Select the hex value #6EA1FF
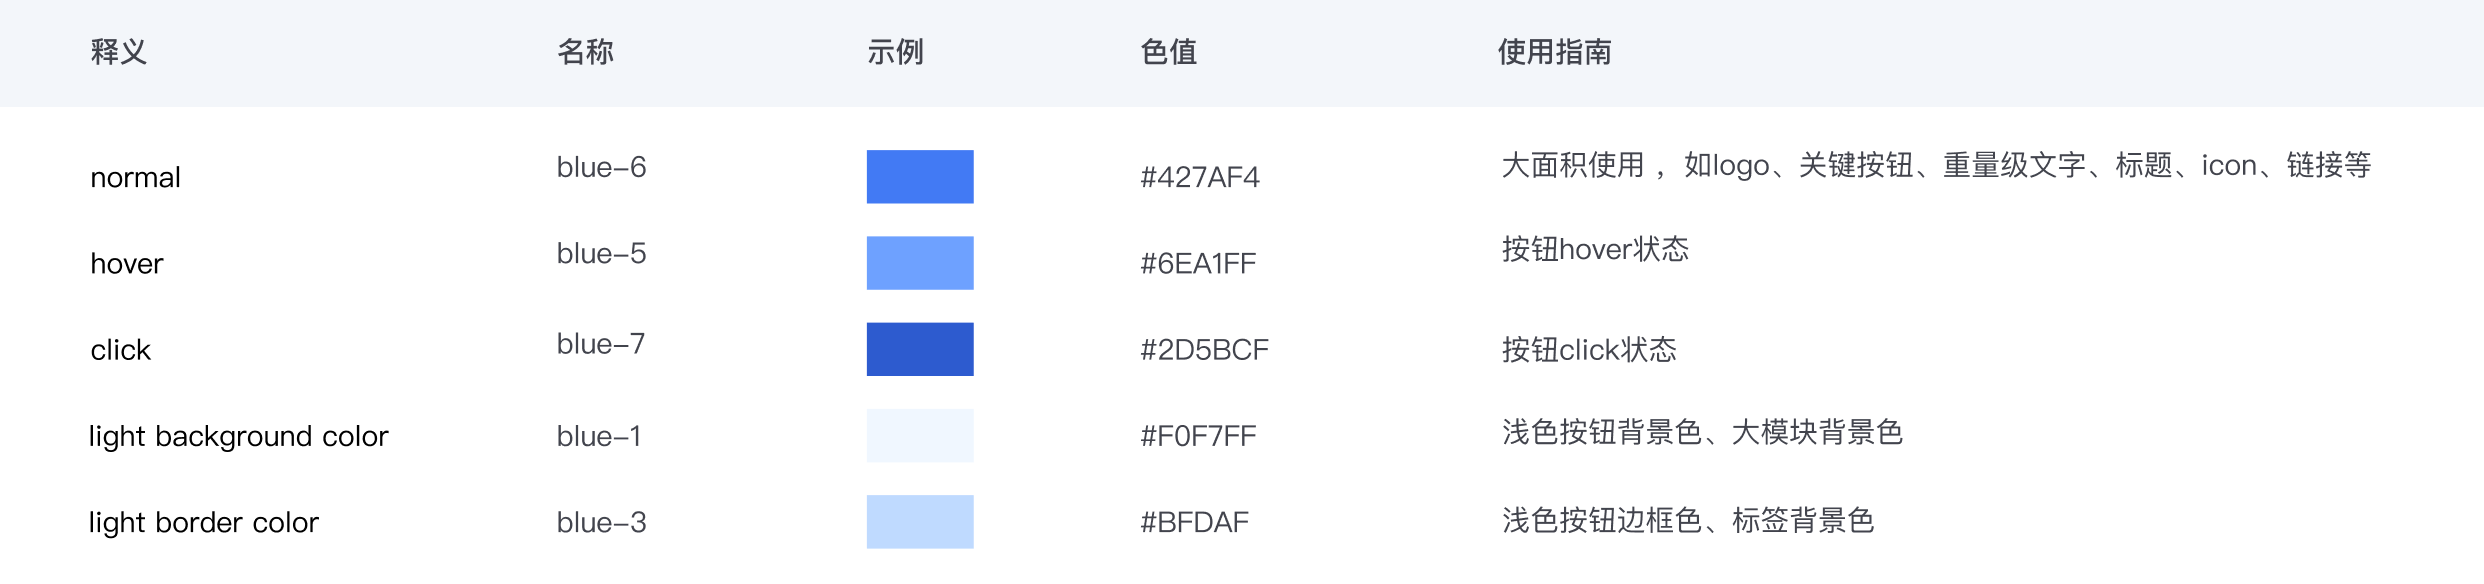The height and width of the screenshot is (584, 2484). [x=1198, y=264]
